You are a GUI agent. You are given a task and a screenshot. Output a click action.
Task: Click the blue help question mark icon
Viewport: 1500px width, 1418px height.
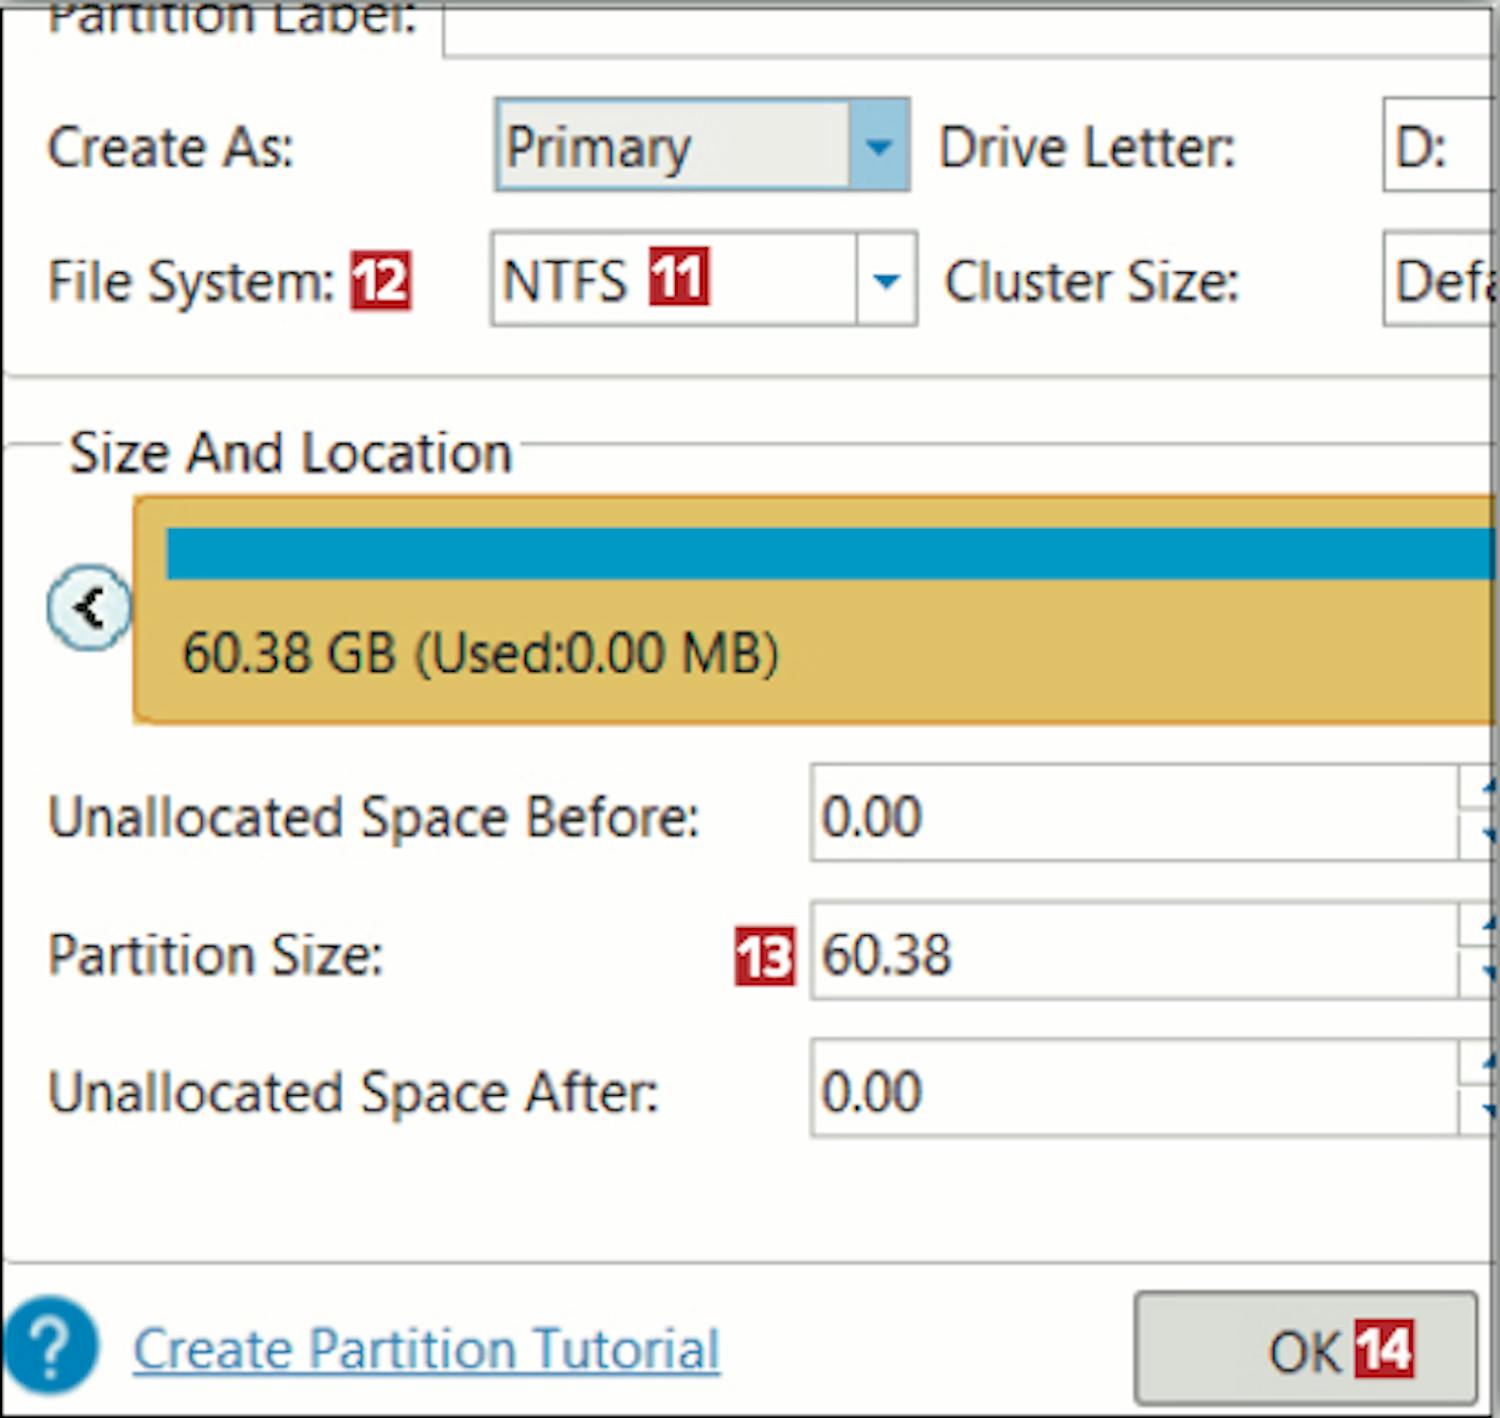tap(50, 1346)
